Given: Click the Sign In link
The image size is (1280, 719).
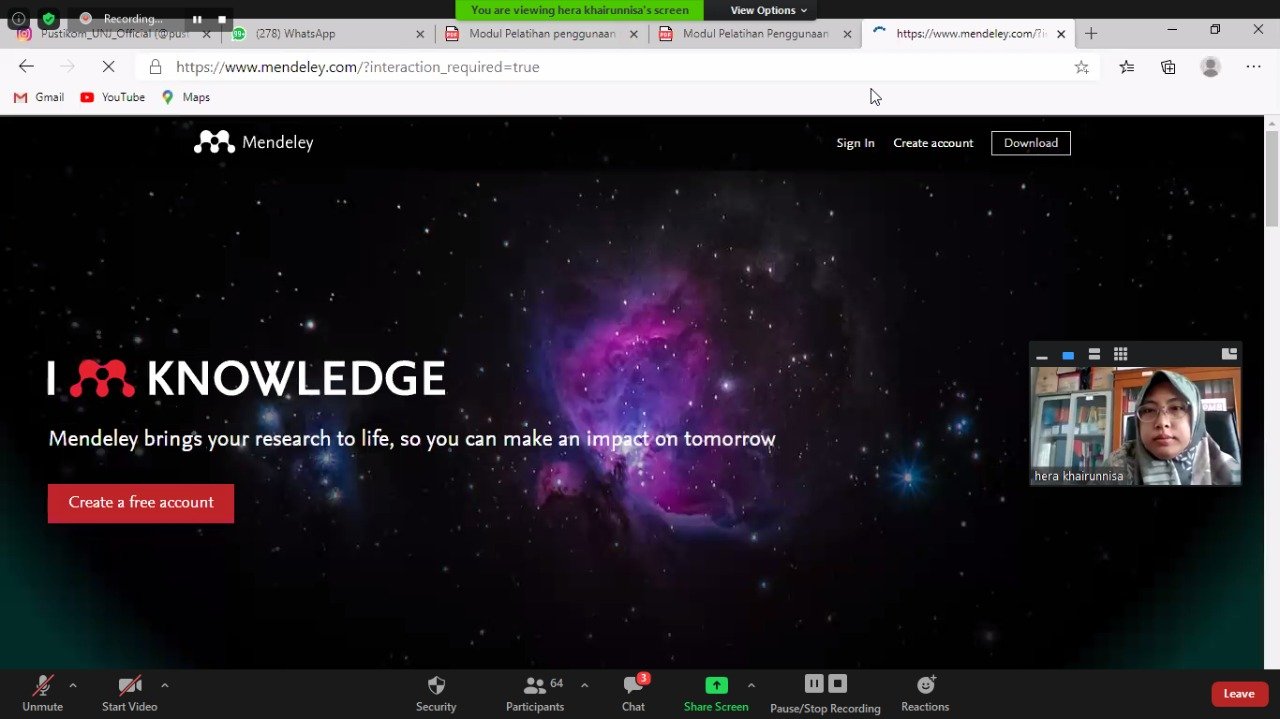Looking at the screenshot, I should 855,143.
